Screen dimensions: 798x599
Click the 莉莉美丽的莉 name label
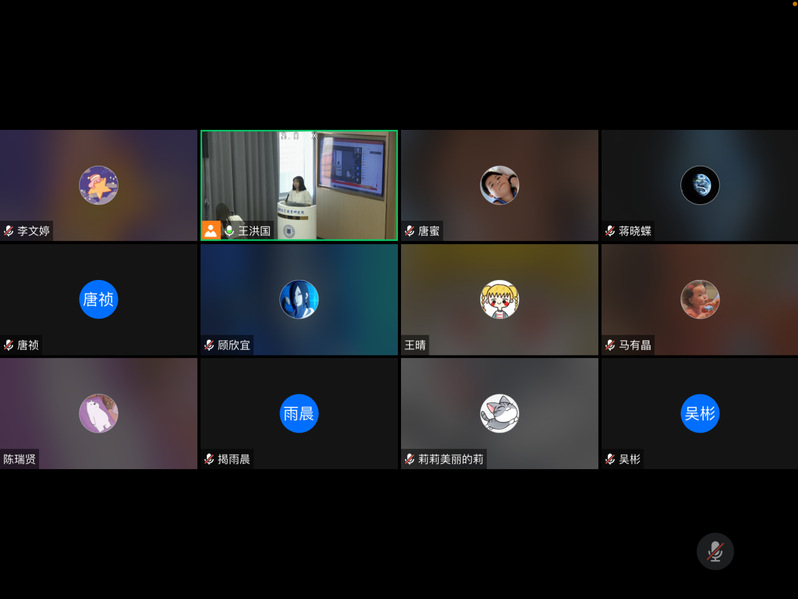pyautogui.click(x=450, y=459)
